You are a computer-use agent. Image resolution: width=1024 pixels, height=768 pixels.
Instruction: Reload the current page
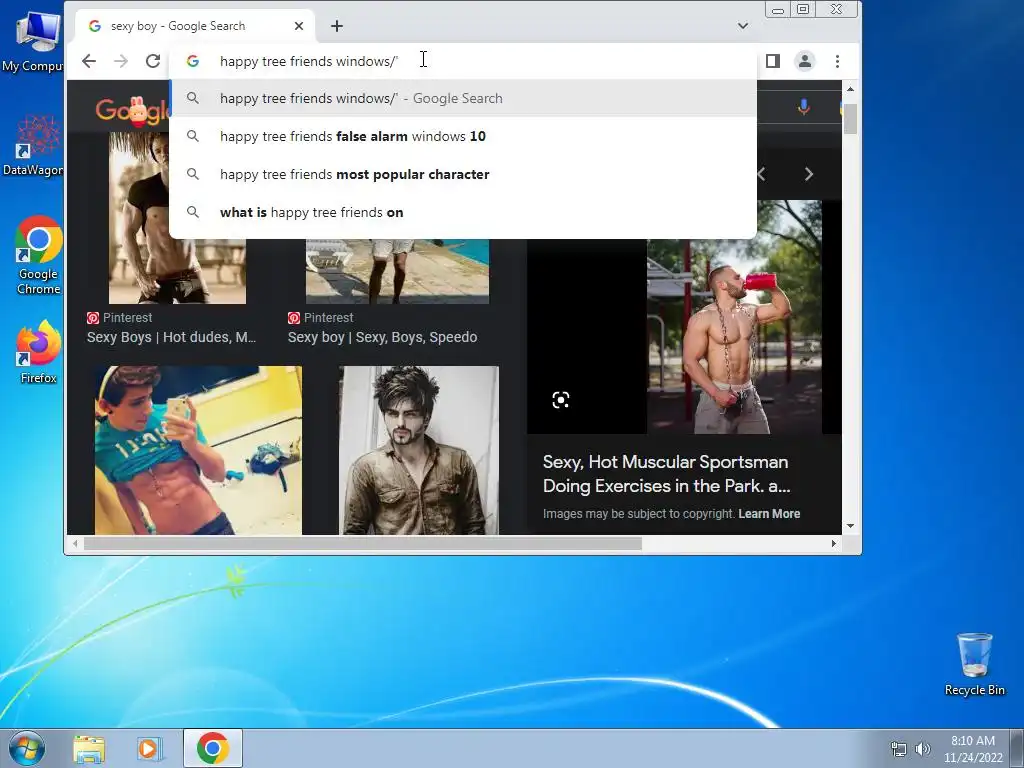153,61
